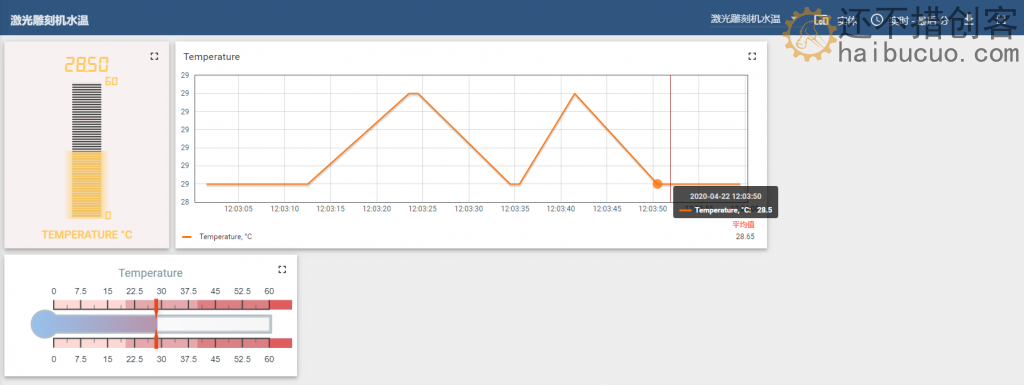Click the Temperature chart title

[212, 57]
